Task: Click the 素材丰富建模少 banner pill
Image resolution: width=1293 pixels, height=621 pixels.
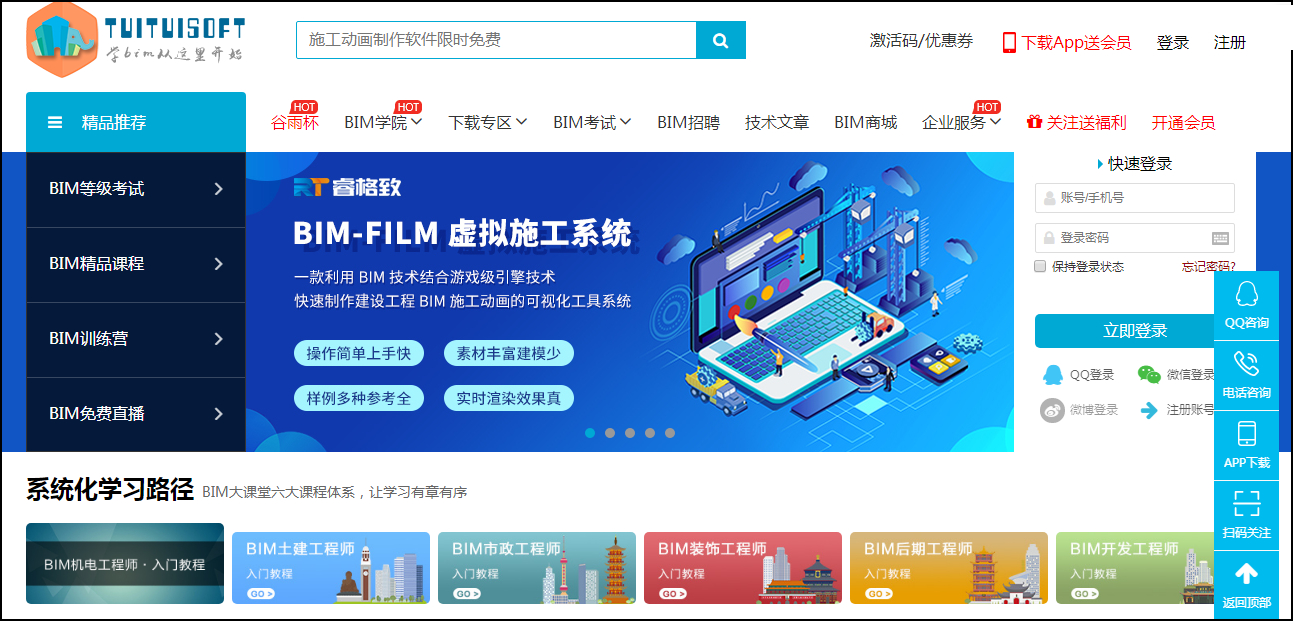Action: [x=509, y=353]
